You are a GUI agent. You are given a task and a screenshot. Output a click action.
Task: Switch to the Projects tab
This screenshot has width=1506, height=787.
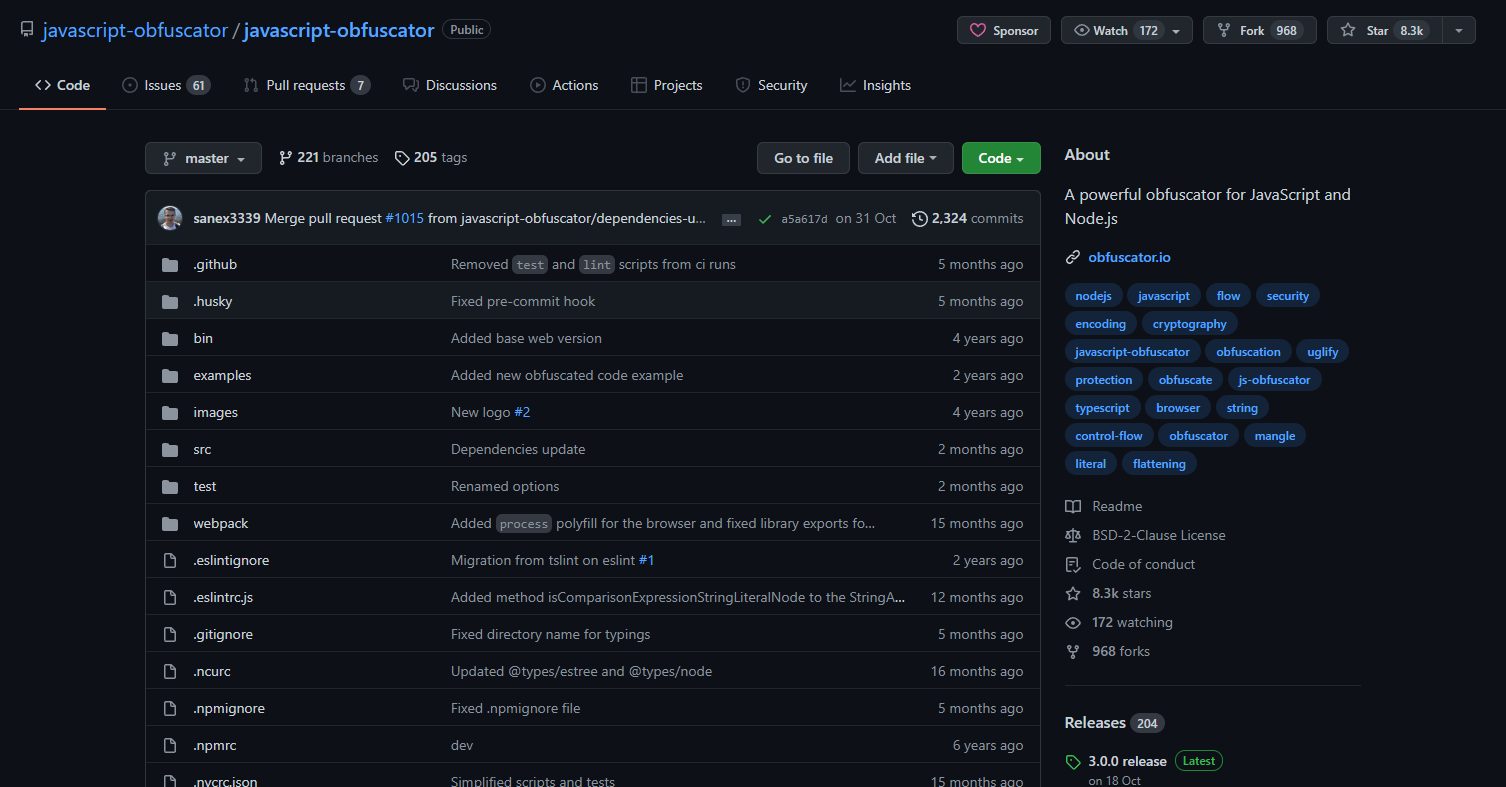tap(667, 85)
